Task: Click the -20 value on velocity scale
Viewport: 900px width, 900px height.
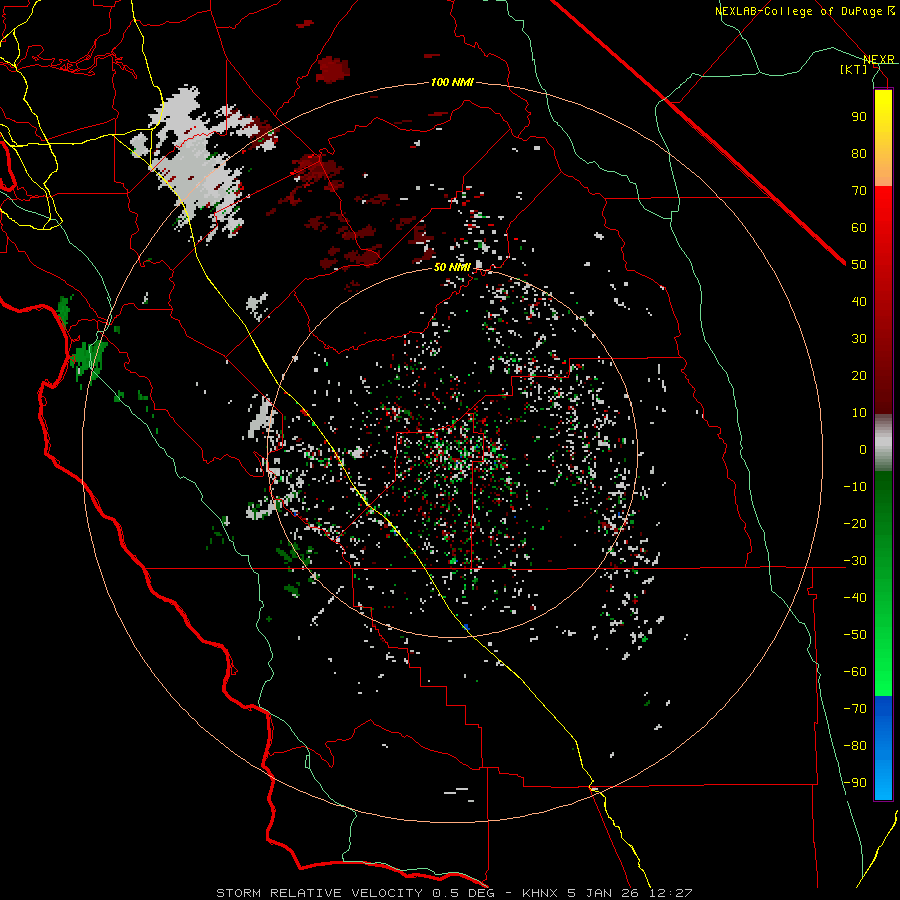Action: click(855, 524)
